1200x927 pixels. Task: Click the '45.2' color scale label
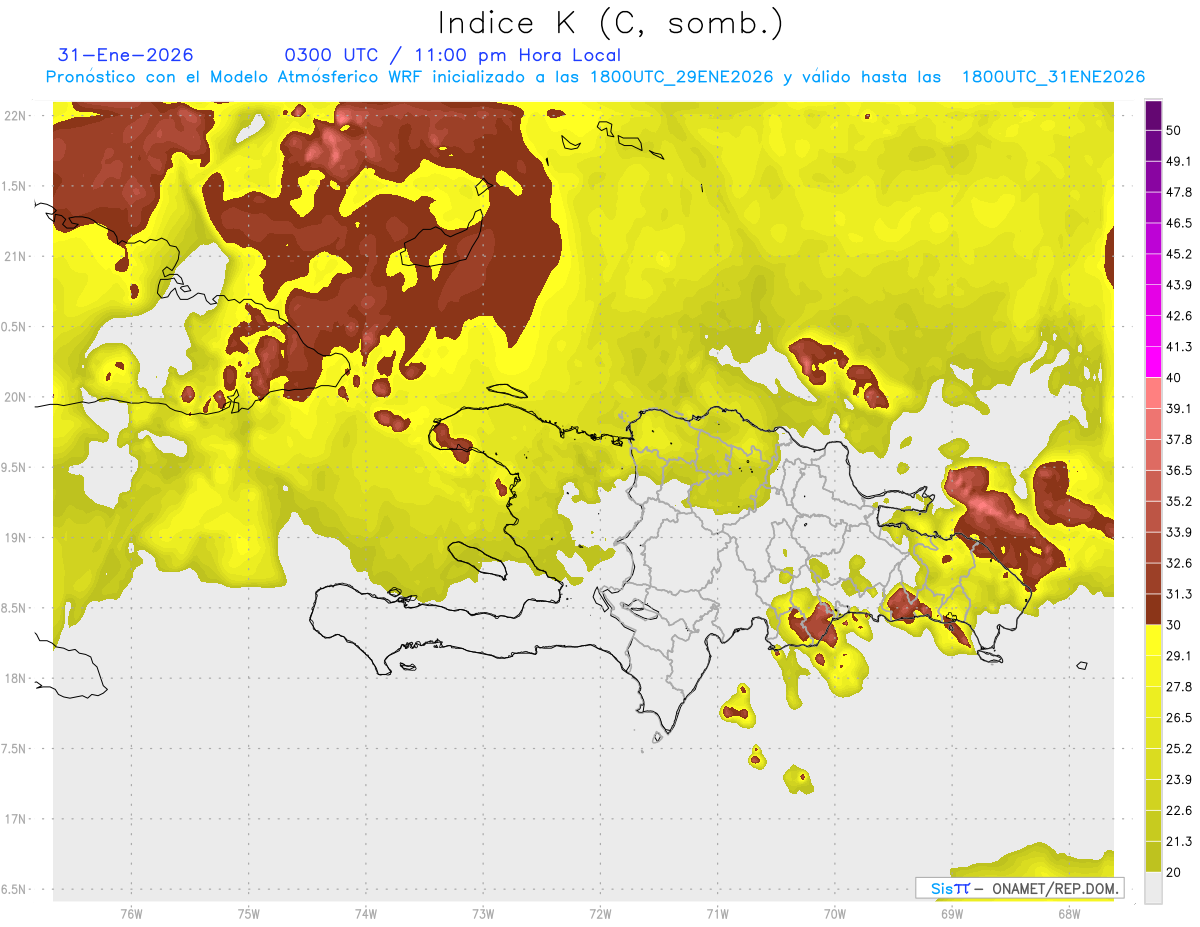(1179, 254)
